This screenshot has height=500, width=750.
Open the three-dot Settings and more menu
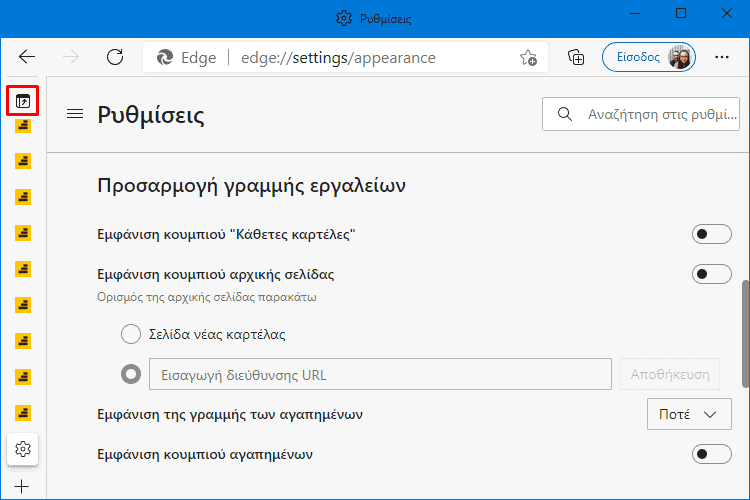click(721, 57)
